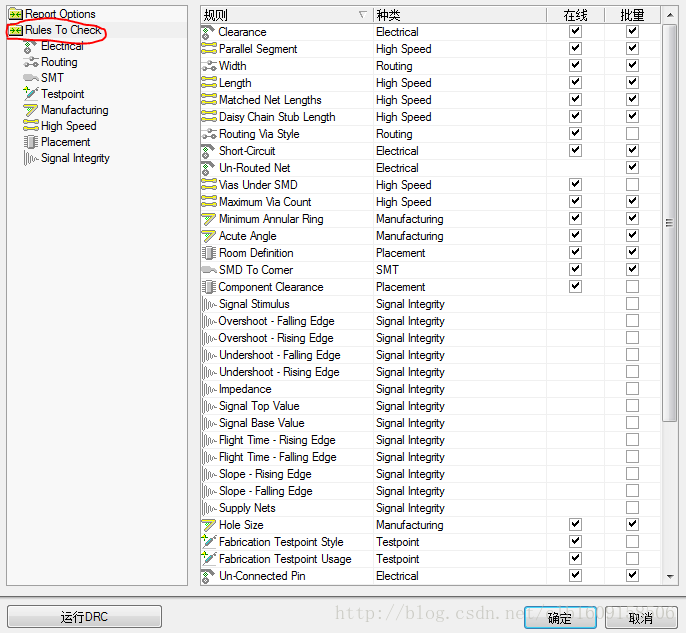The image size is (686, 633).
Task: Click the Report Options folder icon
Action: pos(16,14)
